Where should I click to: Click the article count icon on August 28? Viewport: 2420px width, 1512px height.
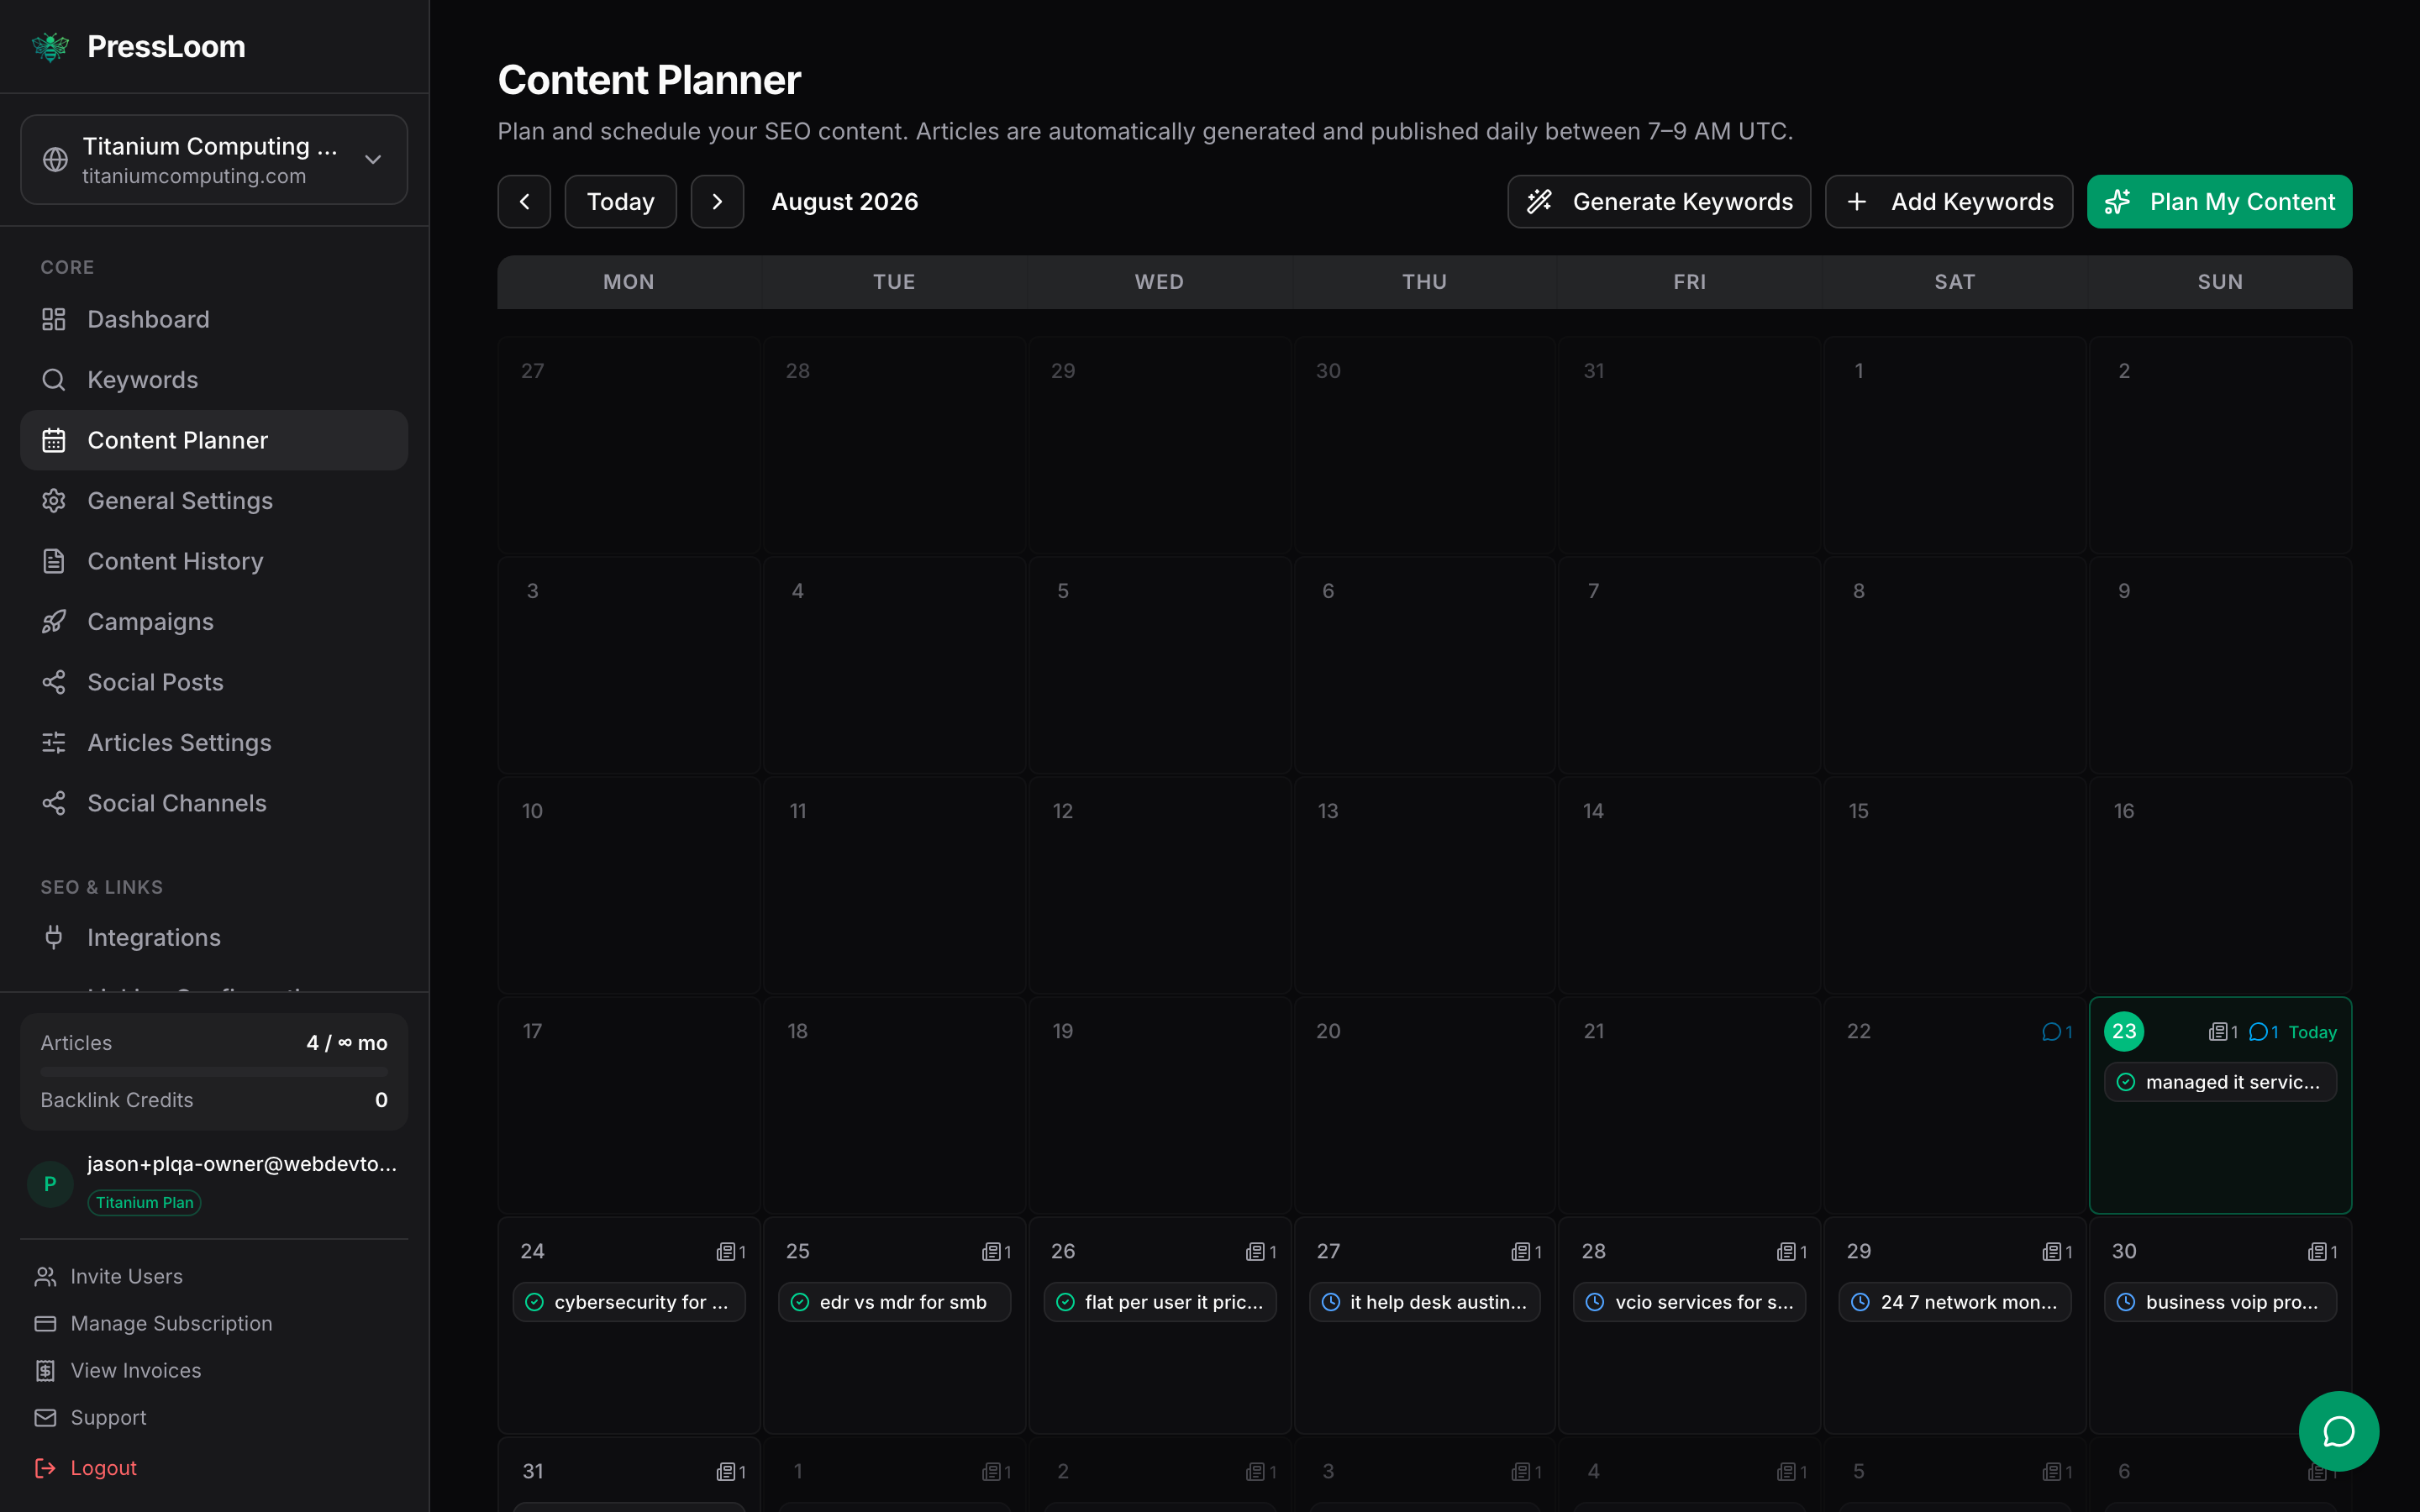point(1786,1252)
